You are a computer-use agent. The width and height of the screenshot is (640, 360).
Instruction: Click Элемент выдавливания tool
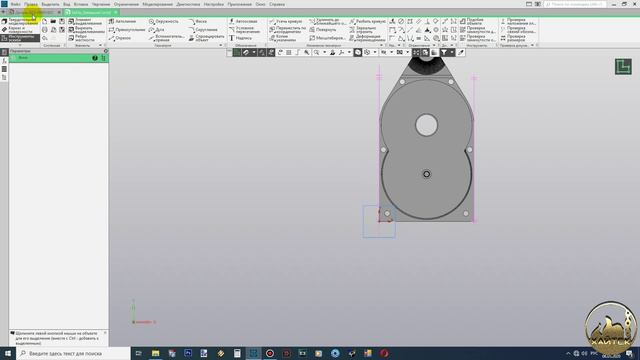(85, 21)
